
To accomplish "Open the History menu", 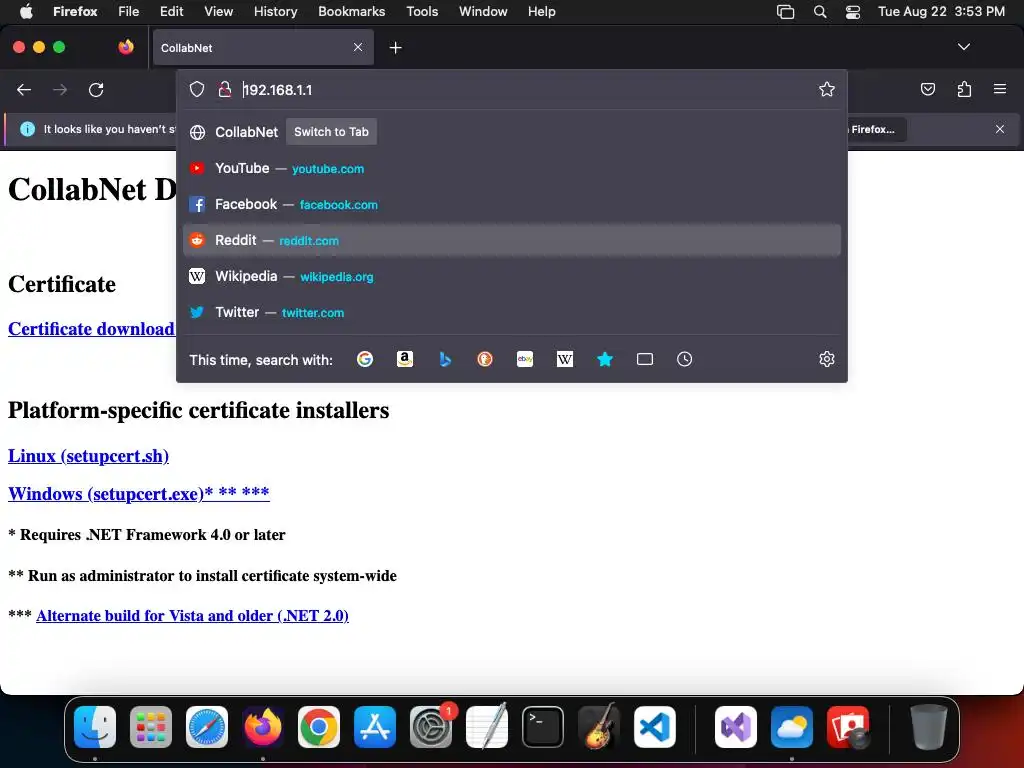I will [x=275, y=12].
